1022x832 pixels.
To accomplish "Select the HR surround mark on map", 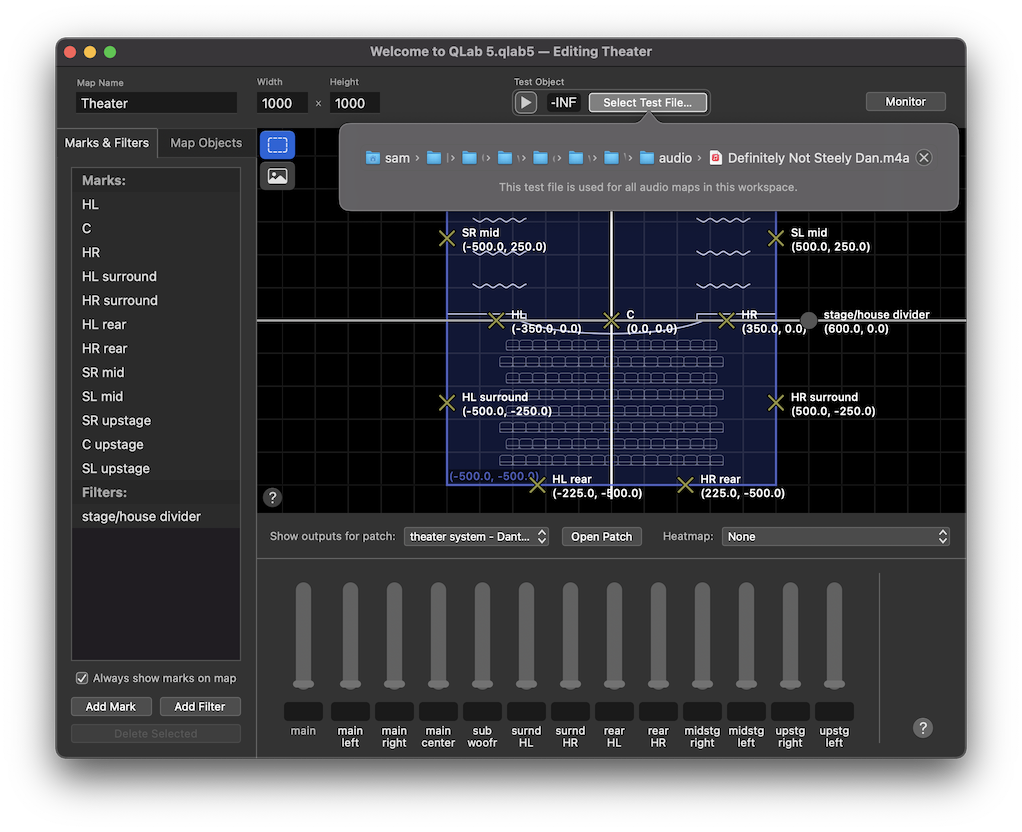I will (x=775, y=402).
